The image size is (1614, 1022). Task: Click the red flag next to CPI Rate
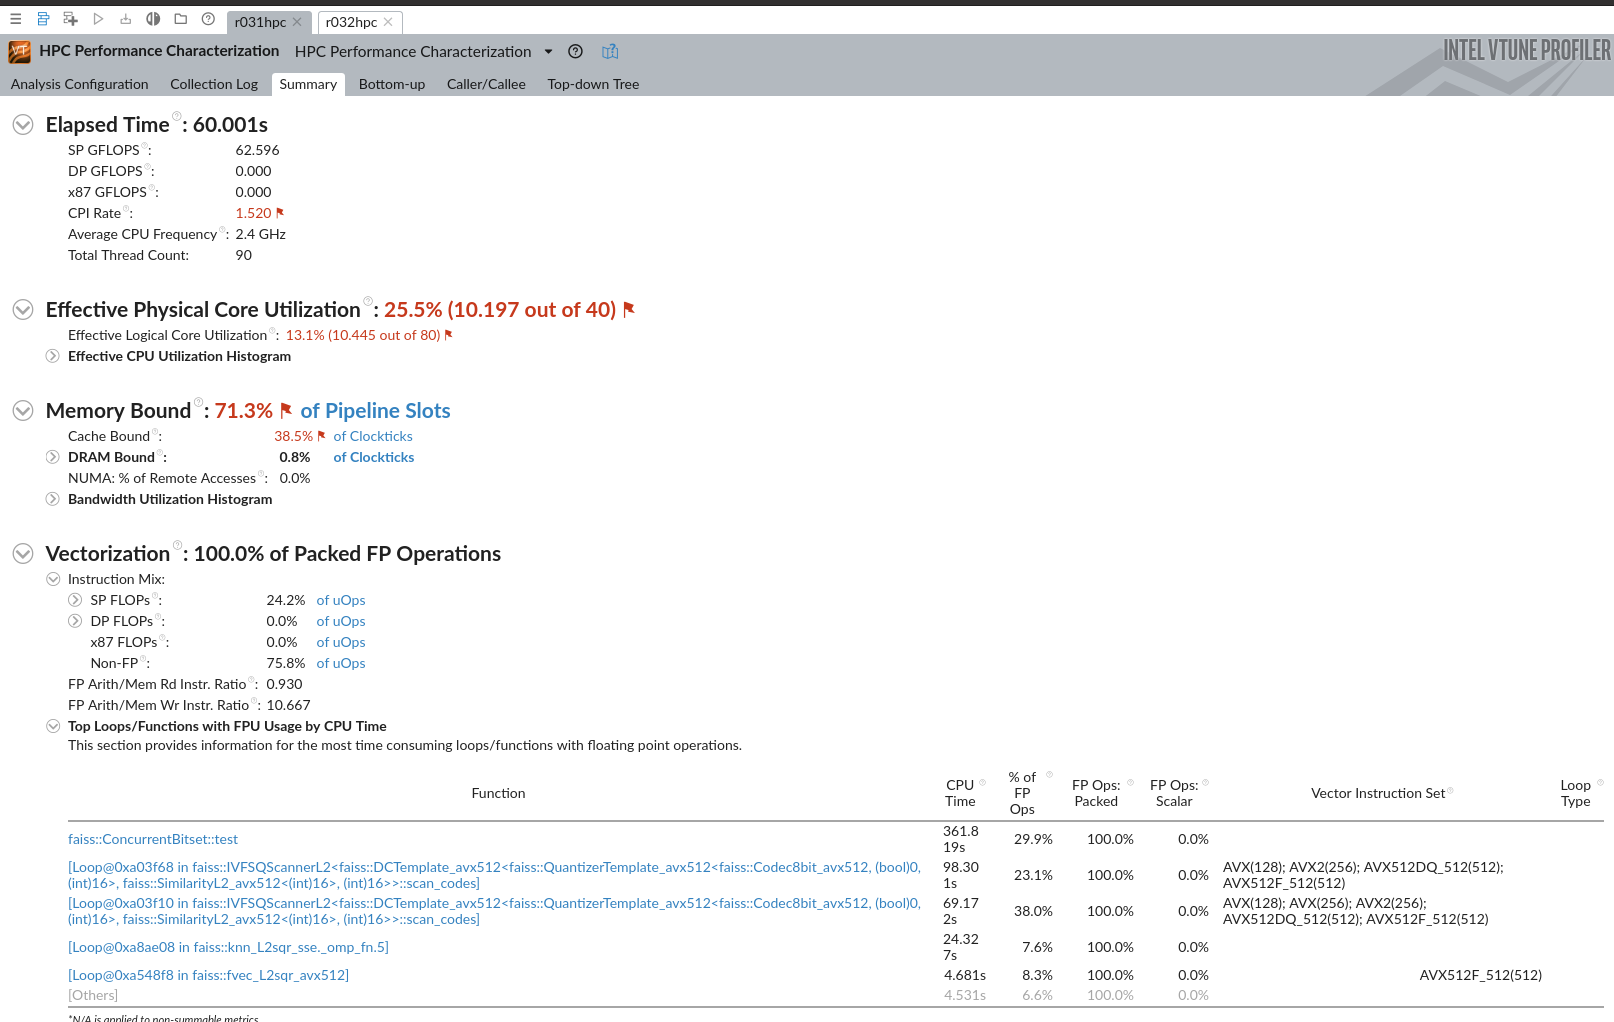[x=280, y=213]
